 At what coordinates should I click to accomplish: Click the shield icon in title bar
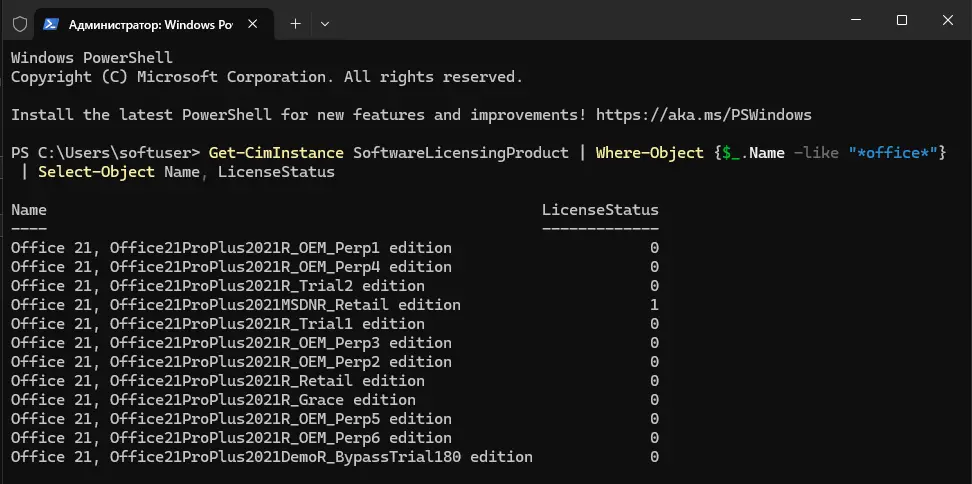pyautogui.click(x=20, y=24)
